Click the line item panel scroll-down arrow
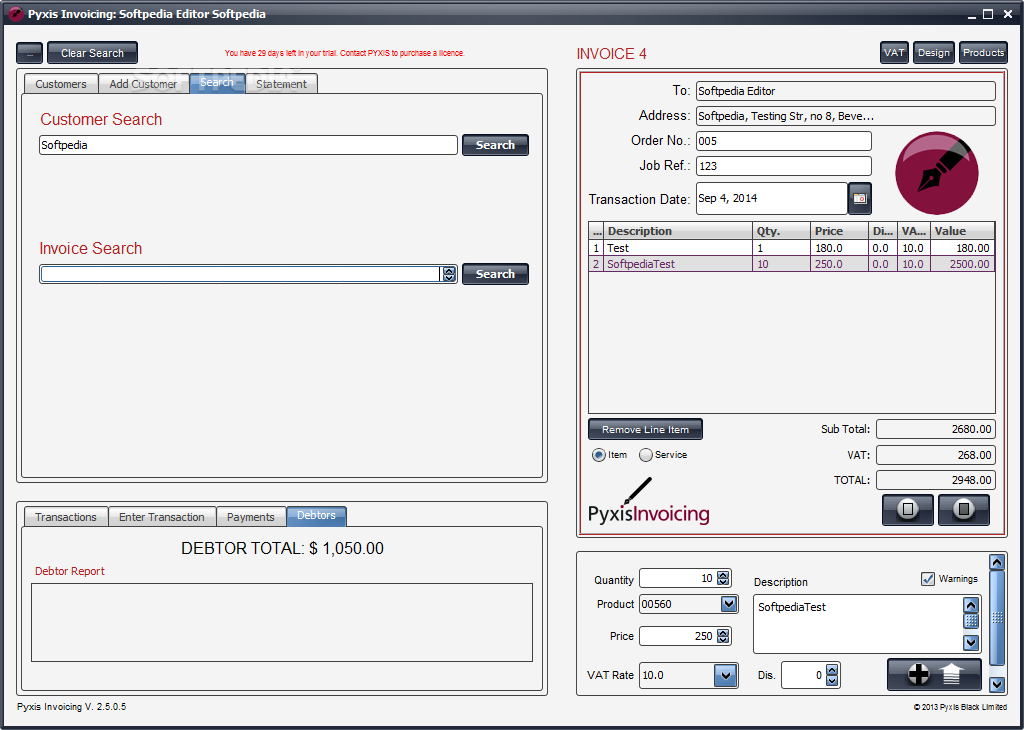Viewport: 1024px width, 730px height. [997, 684]
